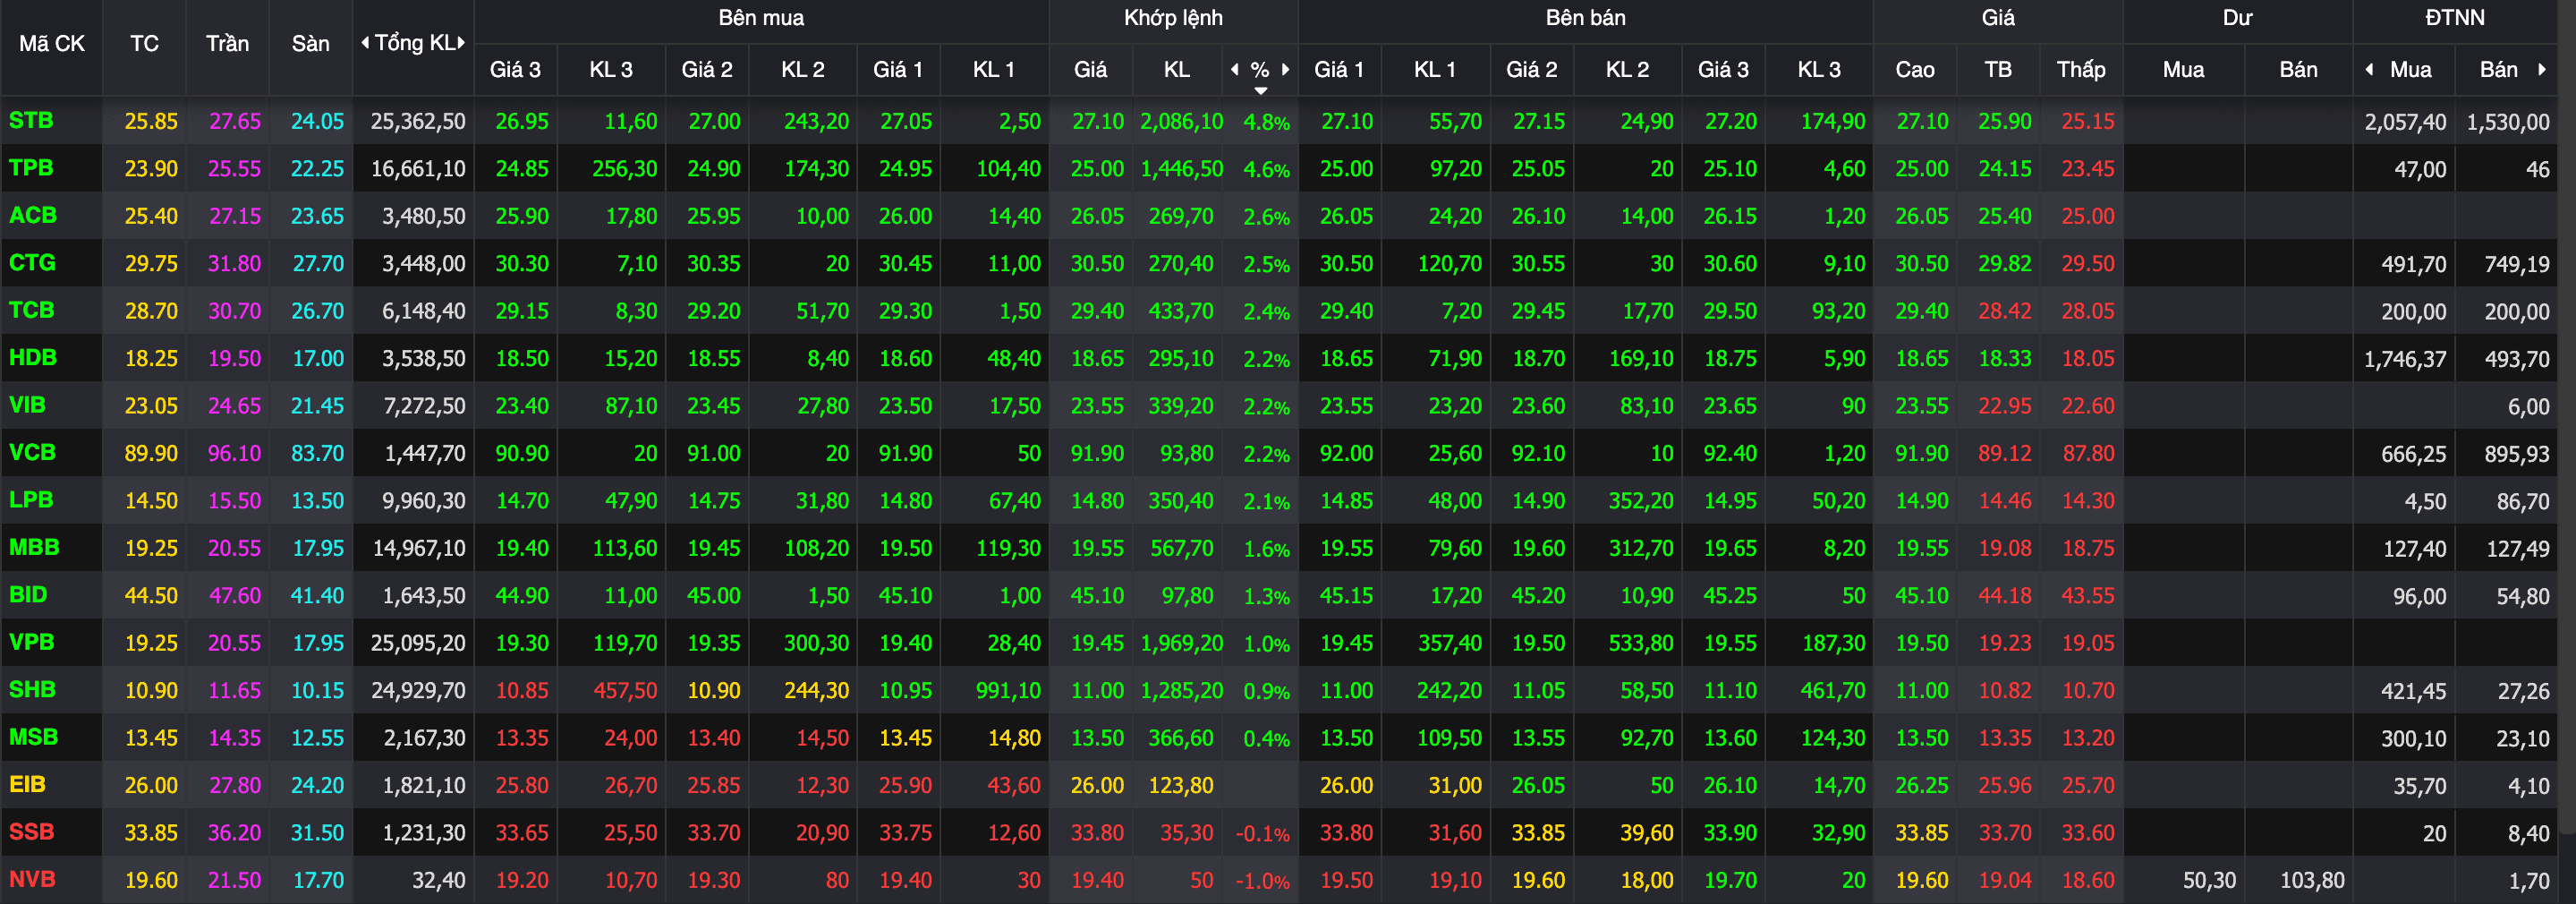The image size is (2576, 904).
Task: Click TPB percent change 4.6%
Action: pos(1266,169)
